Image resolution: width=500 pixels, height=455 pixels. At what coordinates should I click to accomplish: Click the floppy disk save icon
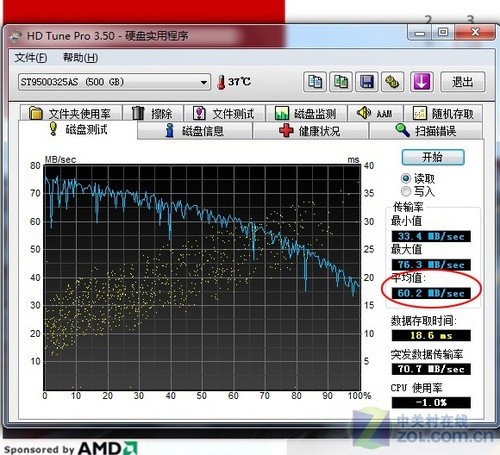[367, 82]
